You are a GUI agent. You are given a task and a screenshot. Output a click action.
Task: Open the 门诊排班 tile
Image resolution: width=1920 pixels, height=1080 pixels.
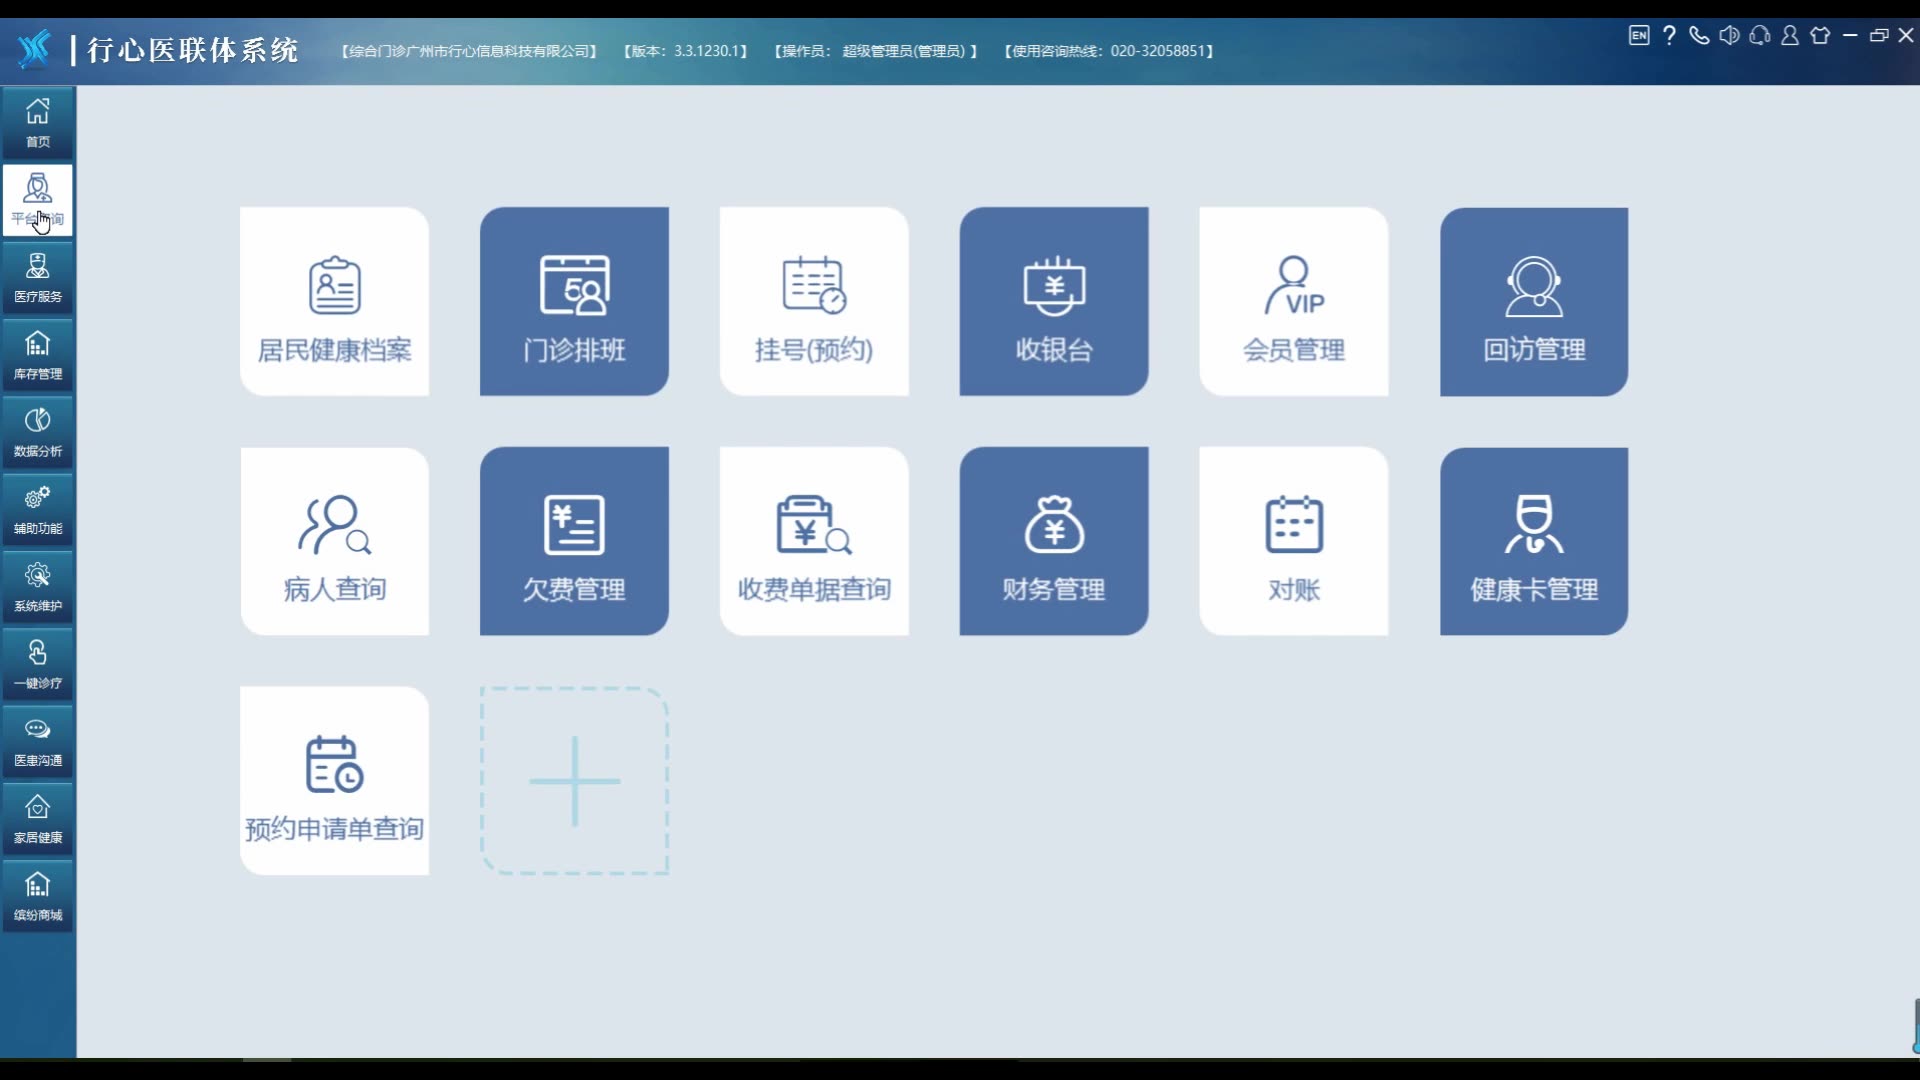(x=574, y=301)
